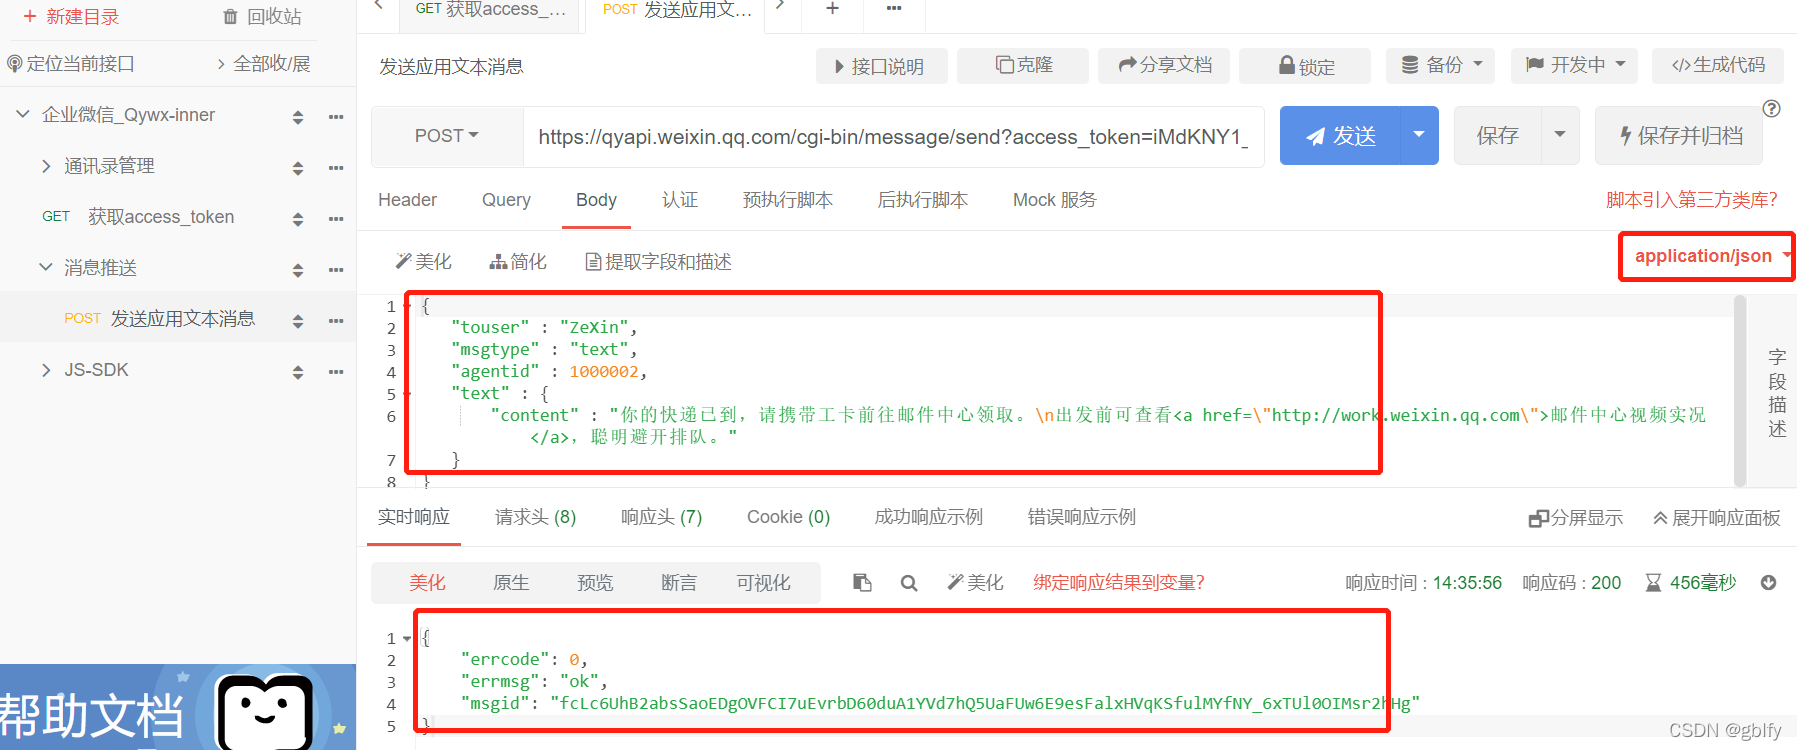Screen dimensions: 1797x750
Task: Select 原生 raw response view
Action: coord(511,583)
